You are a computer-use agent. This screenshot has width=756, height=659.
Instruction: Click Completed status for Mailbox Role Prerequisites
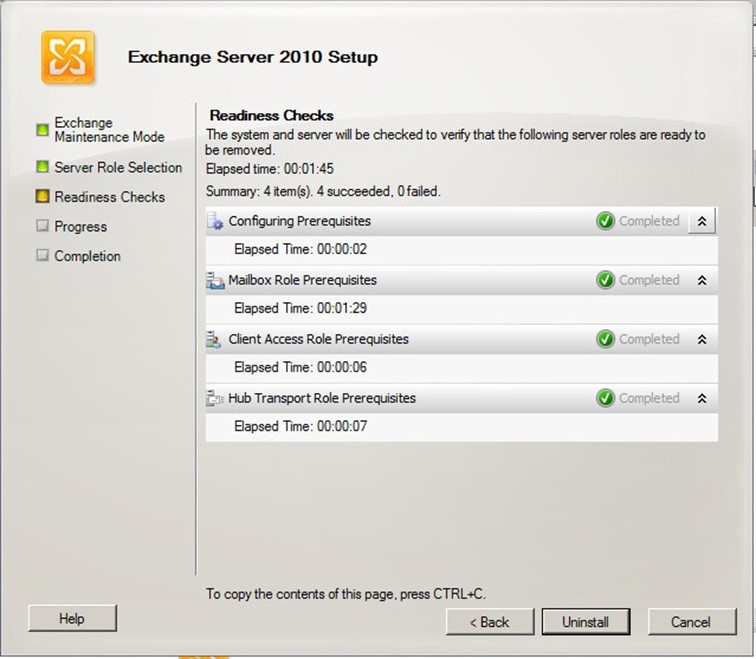click(649, 280)
